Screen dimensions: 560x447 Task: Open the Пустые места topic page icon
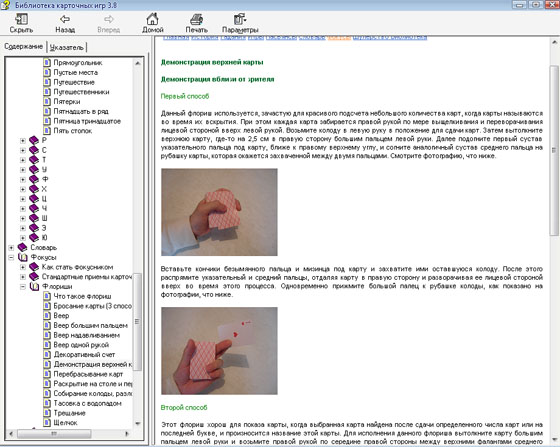click(x=47, y=72)
